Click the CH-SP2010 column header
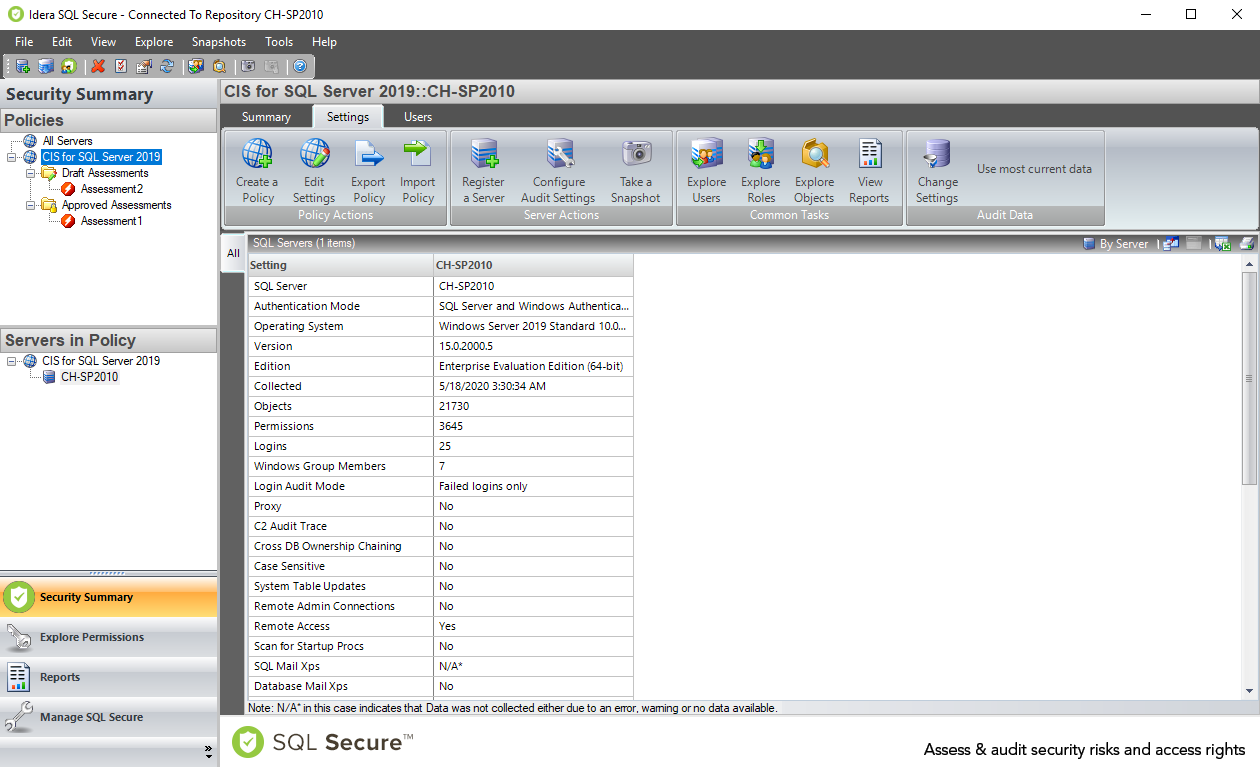The height and width of the screenshot is (767, 1260). (533, 265)
